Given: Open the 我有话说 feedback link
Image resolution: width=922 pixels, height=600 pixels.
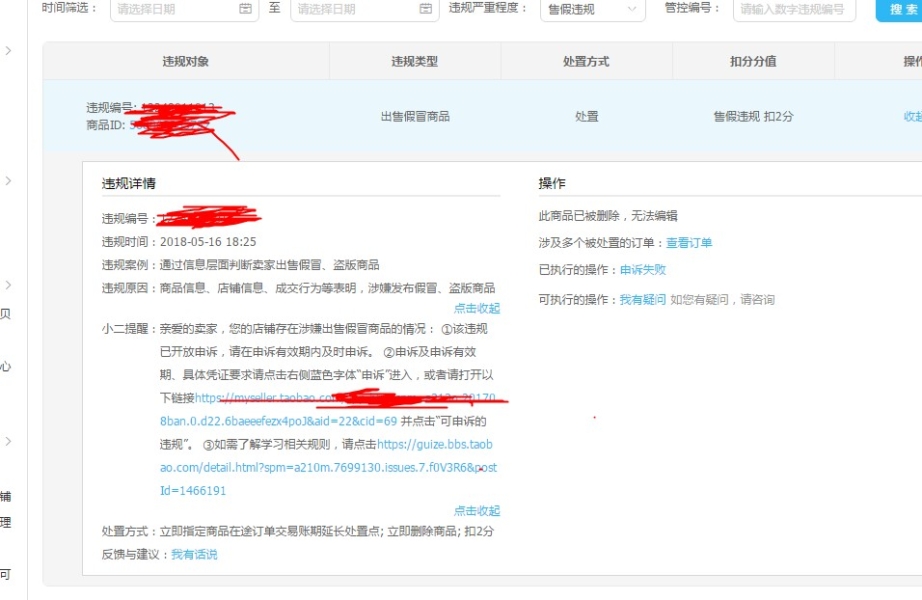Looking at the screenshot, I should (x=193, y=554).
